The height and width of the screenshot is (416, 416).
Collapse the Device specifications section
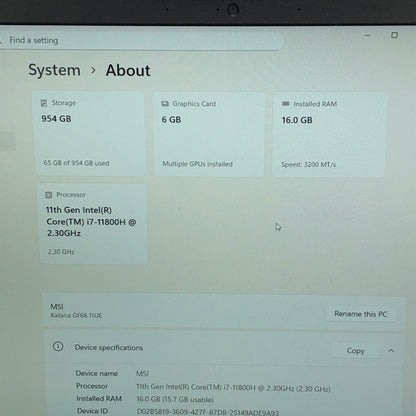point(391,350)
